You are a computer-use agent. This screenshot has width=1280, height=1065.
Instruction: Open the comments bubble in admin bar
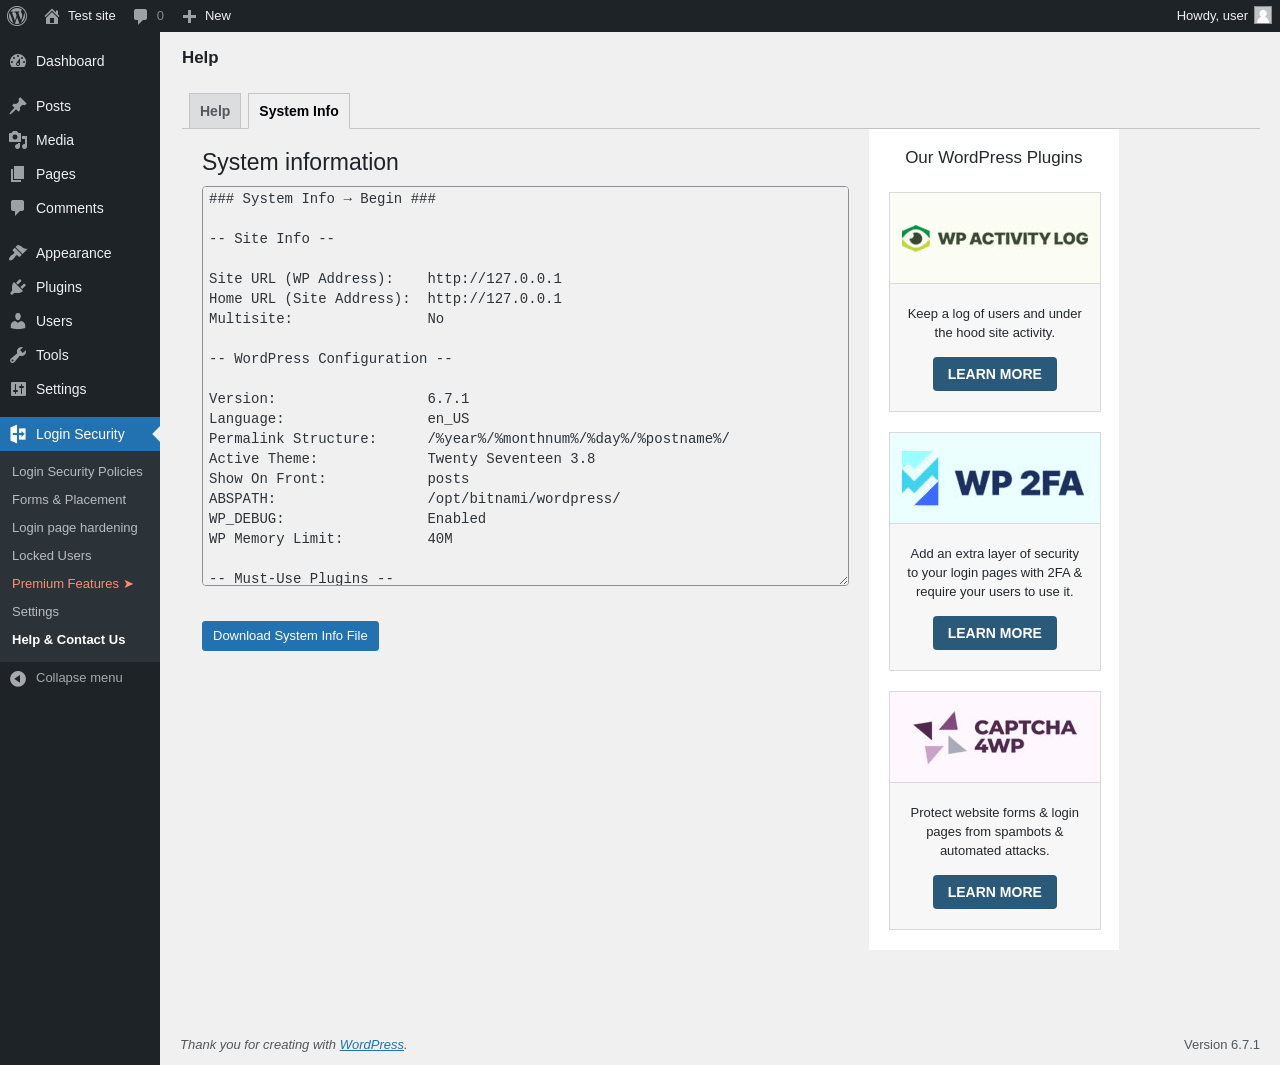coord(141,16)
